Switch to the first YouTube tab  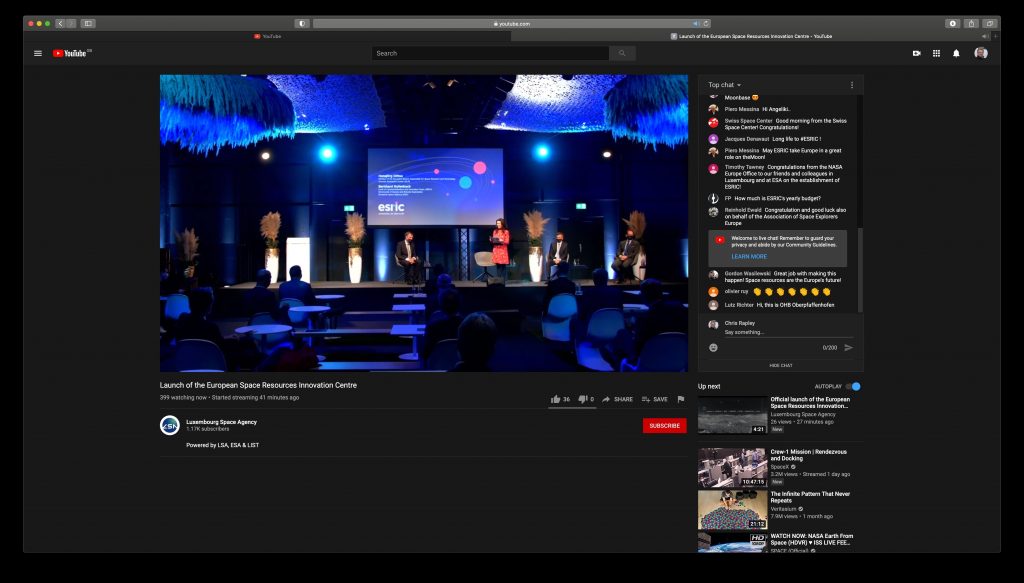[x=268, y=37]
